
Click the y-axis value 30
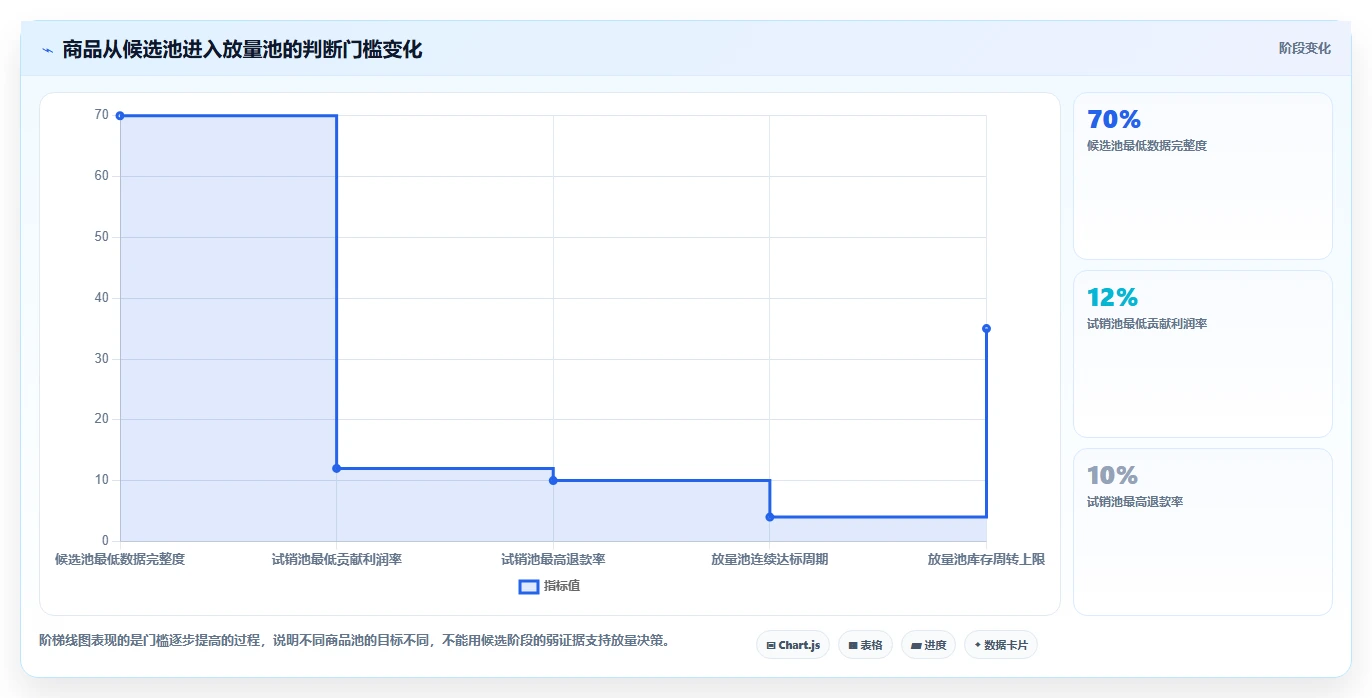point(101,359)
